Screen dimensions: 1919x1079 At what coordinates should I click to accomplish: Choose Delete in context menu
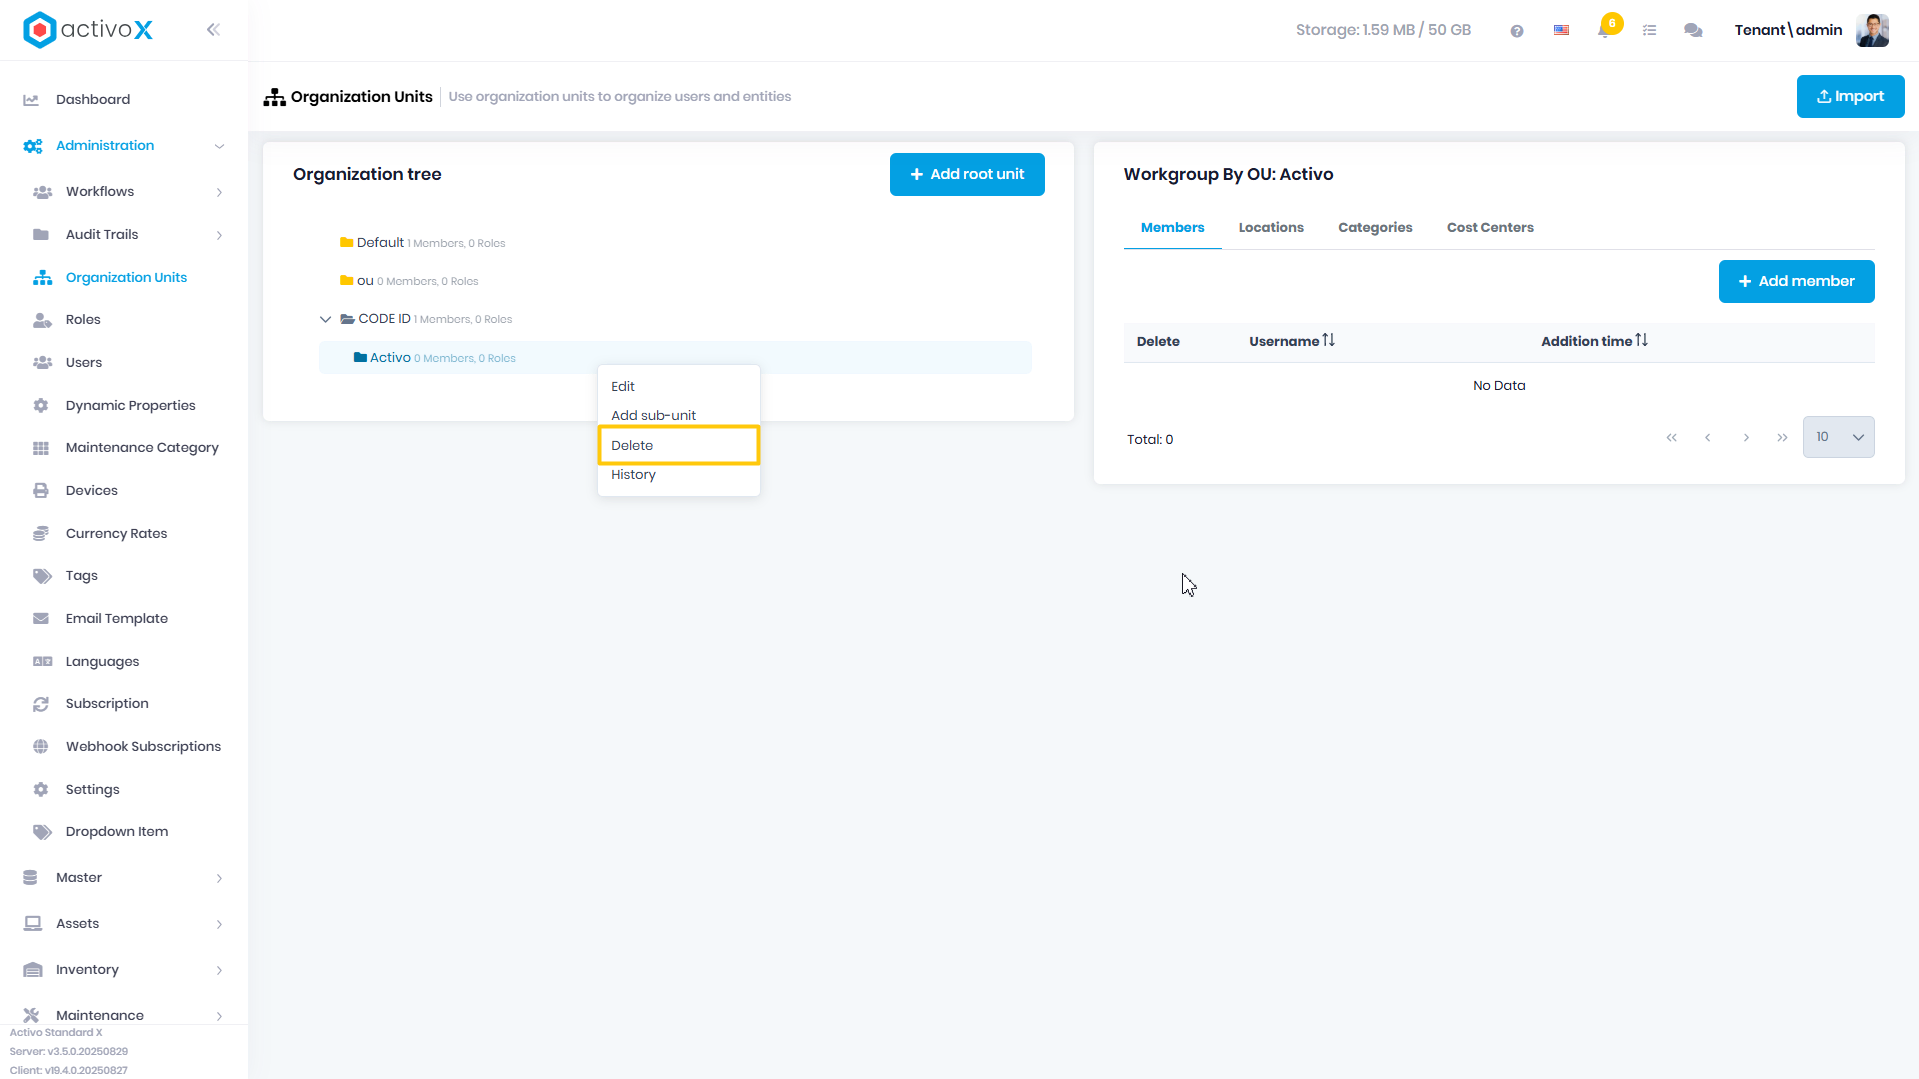tap(678, 446)
